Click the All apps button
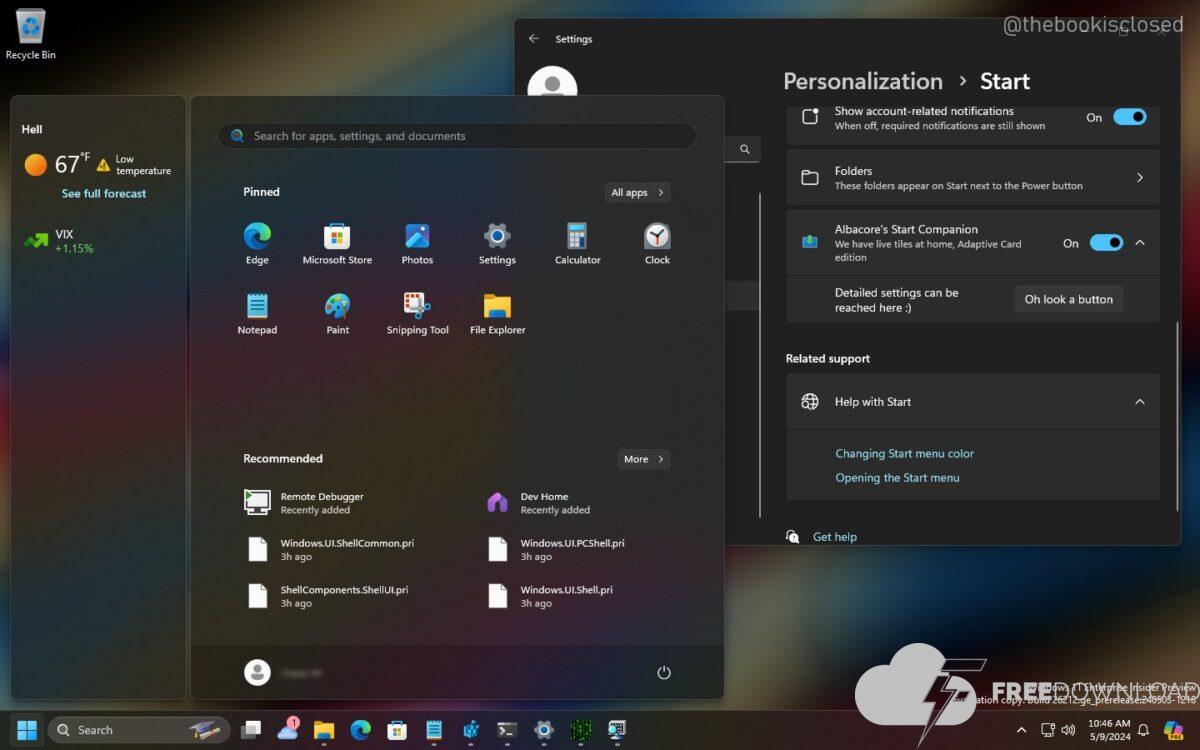Viewport: 1200px width, 750px height. (637, 192)
